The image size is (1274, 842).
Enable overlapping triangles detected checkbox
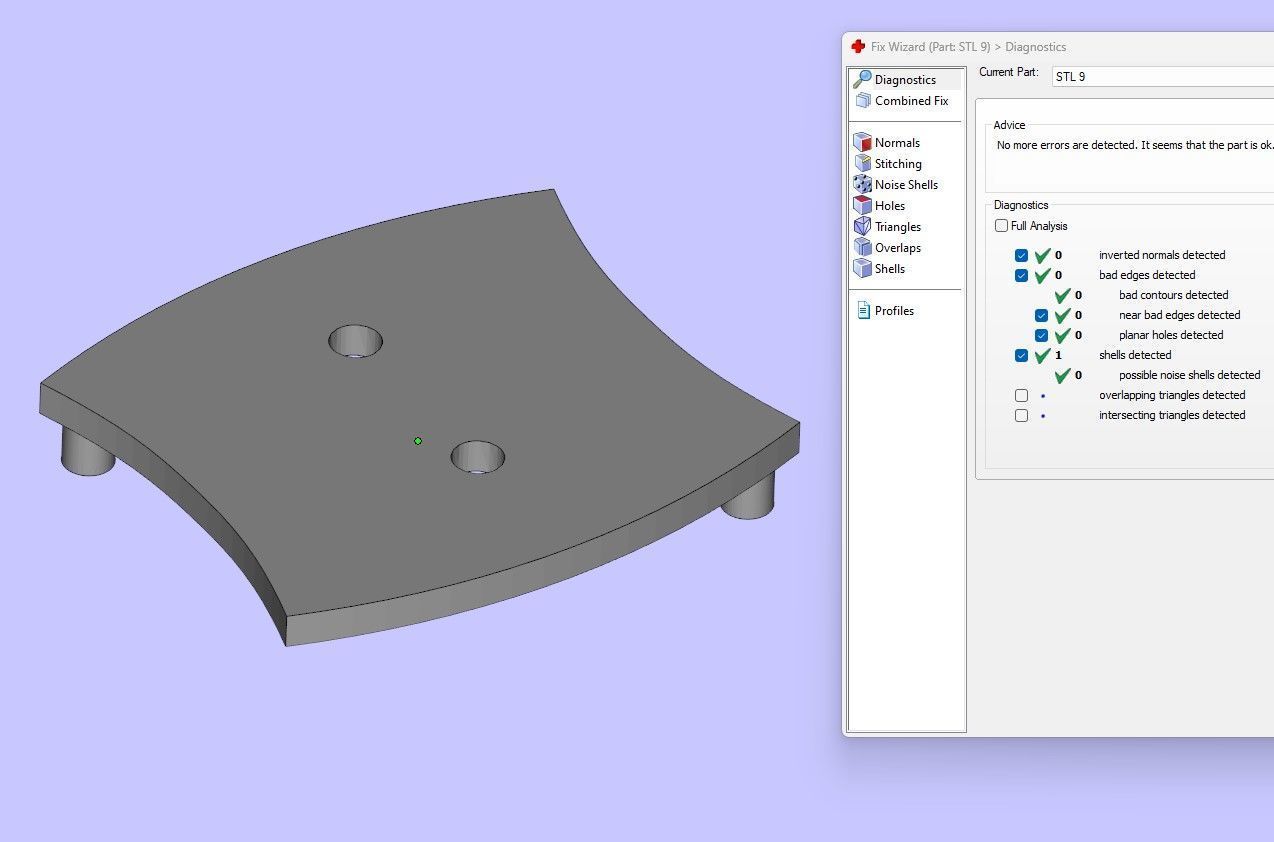click(1021, 395)
